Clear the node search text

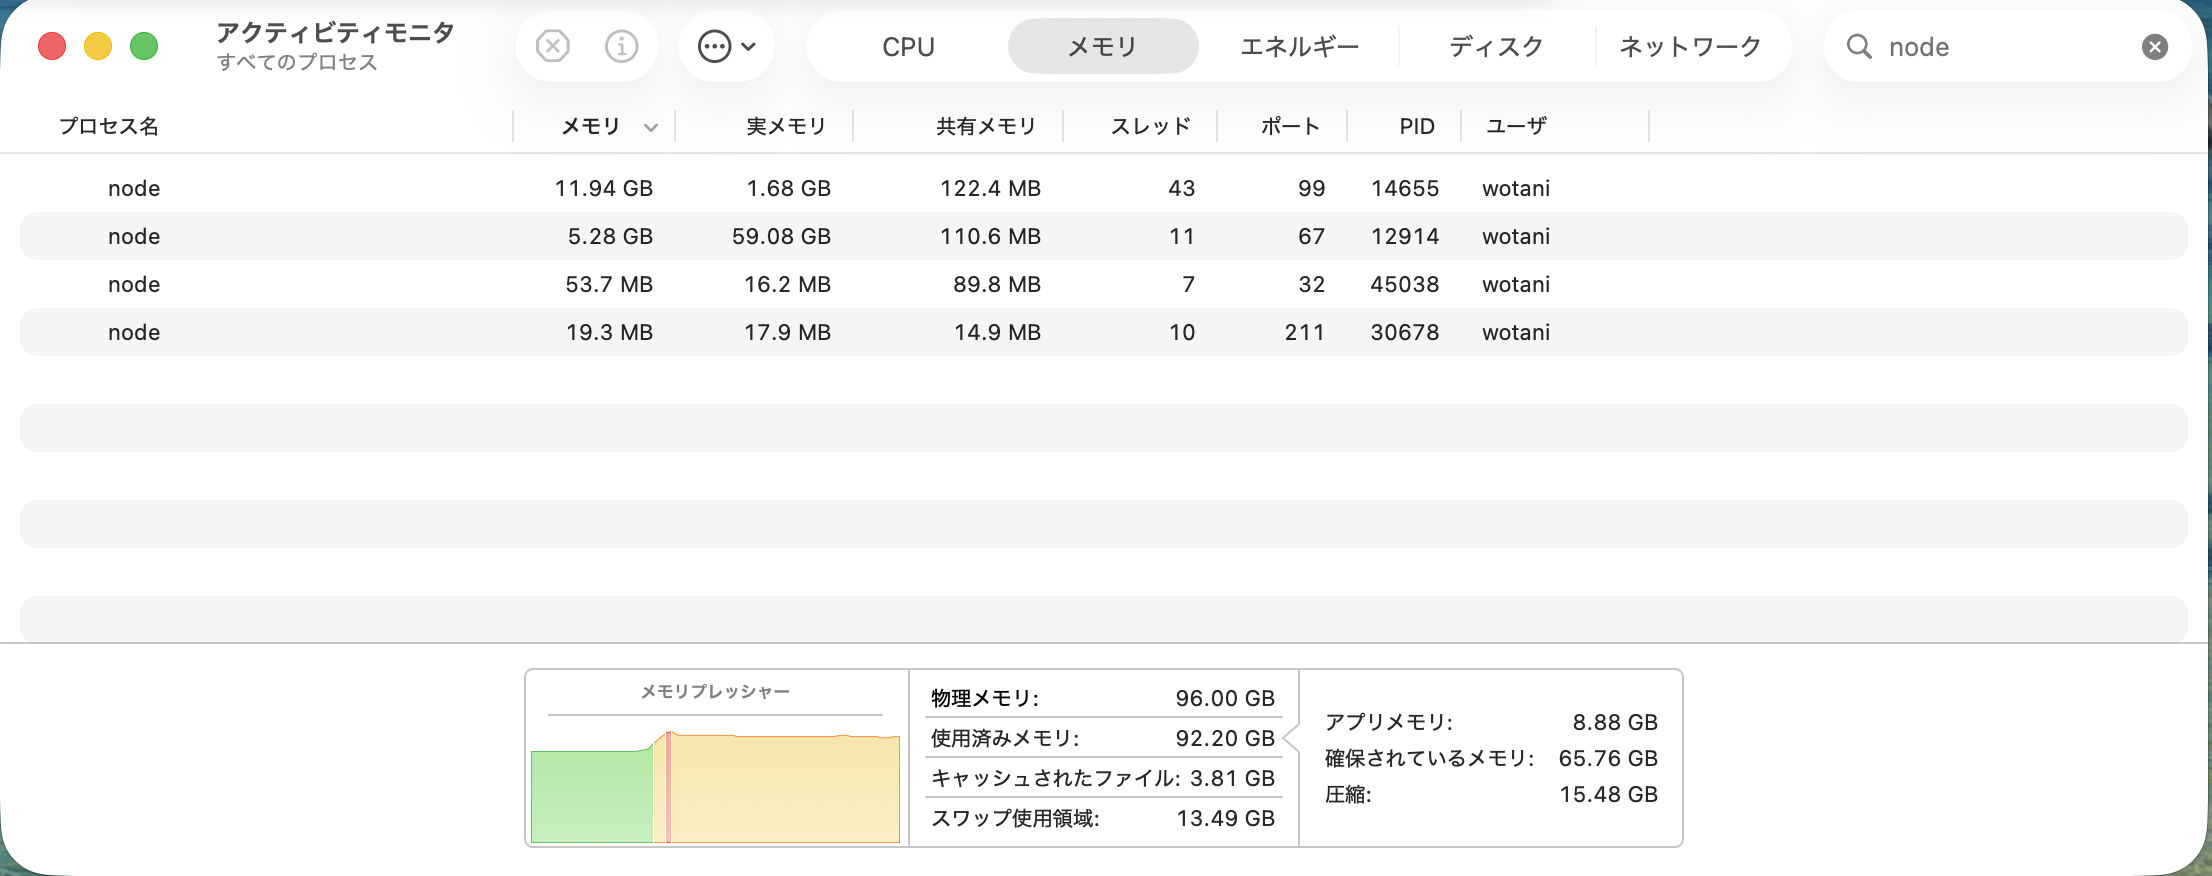2154,47
